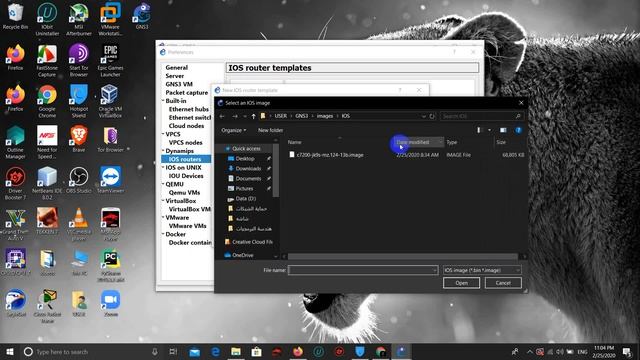Go back in the file dialog

point(222,116)
